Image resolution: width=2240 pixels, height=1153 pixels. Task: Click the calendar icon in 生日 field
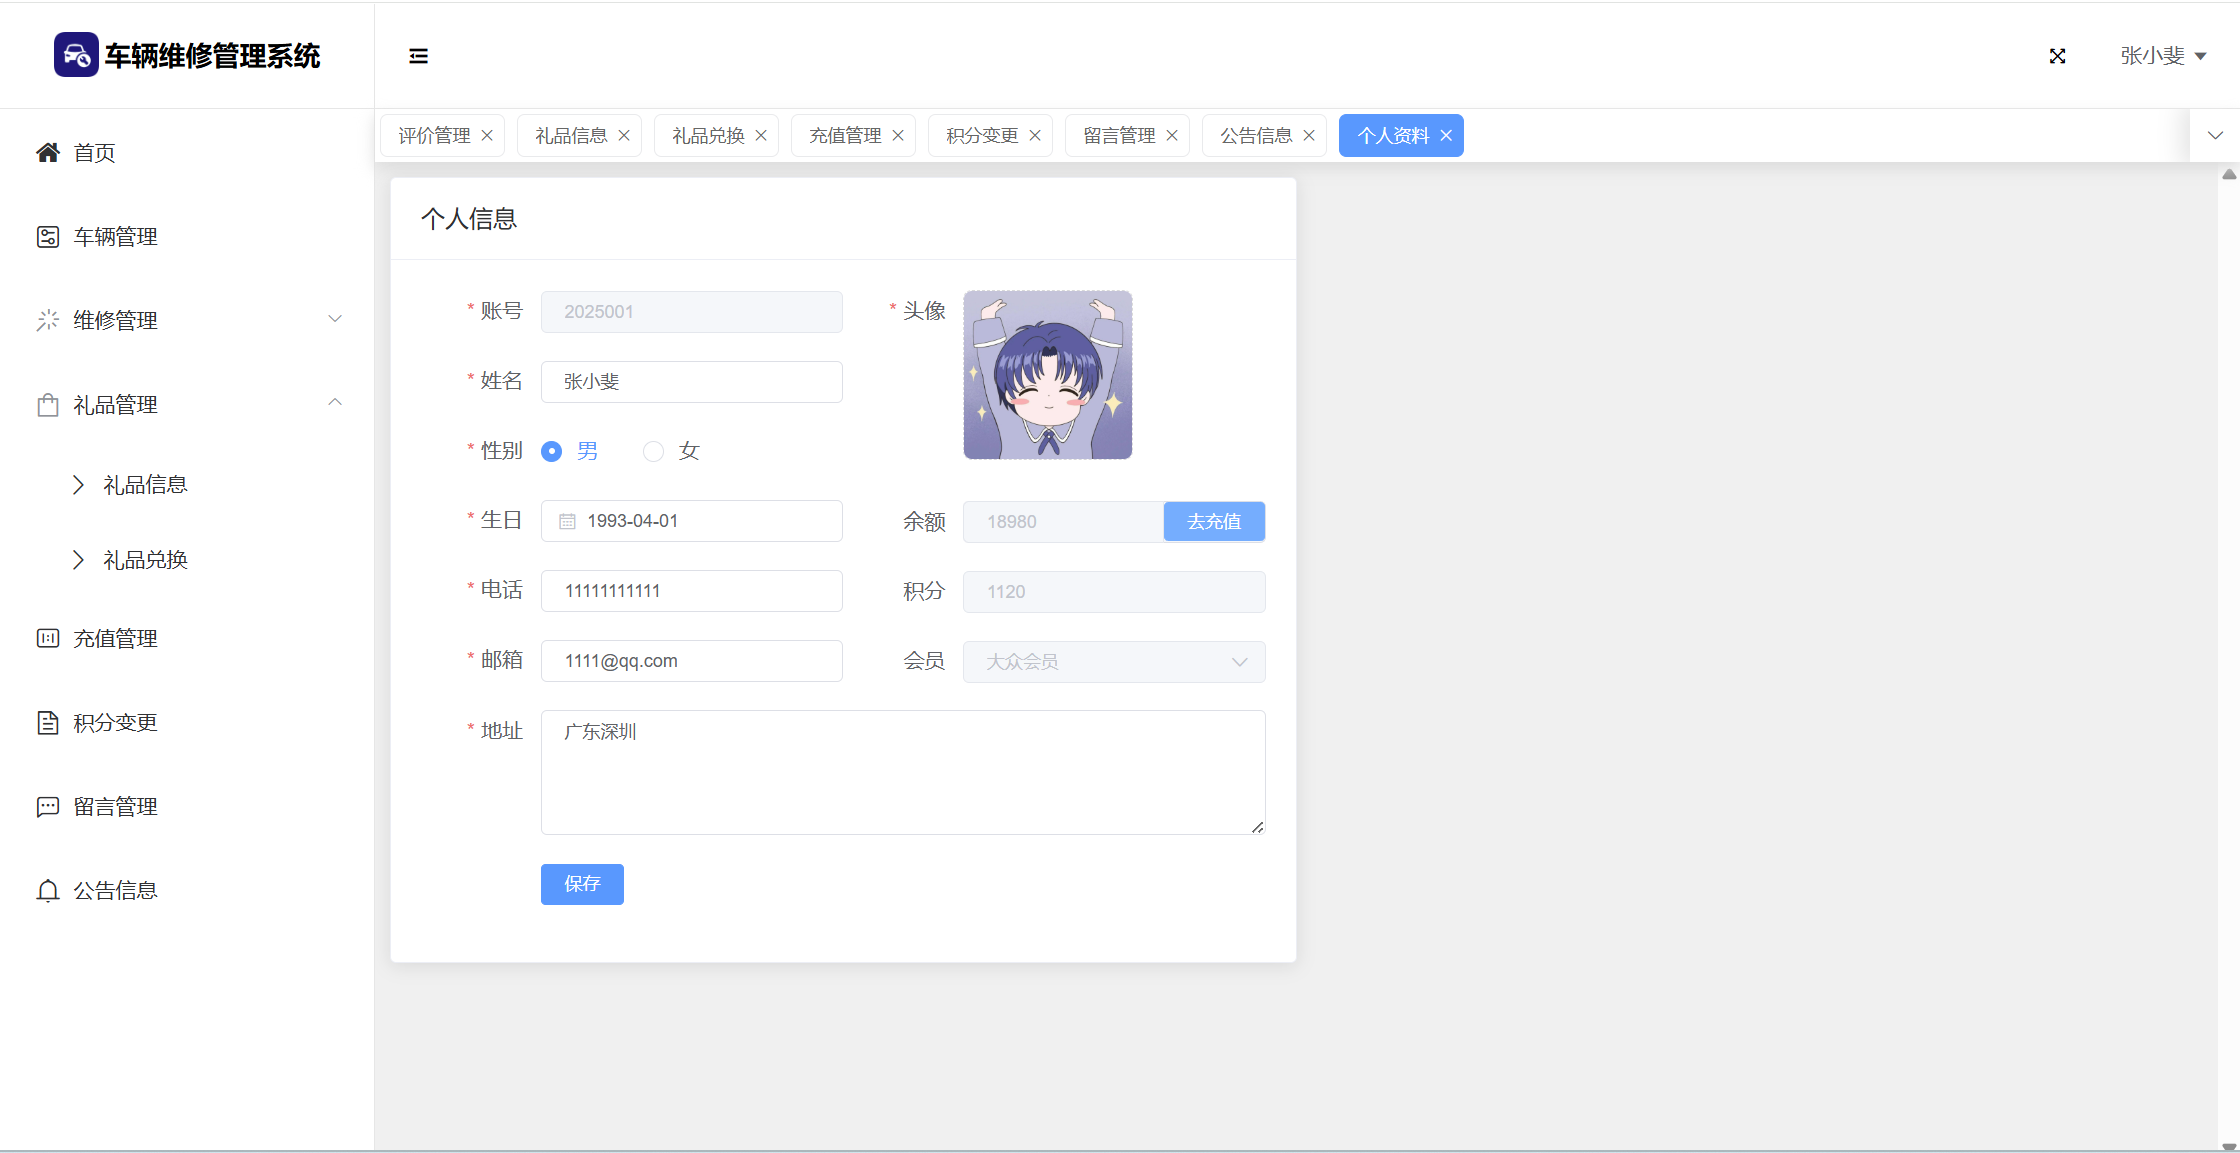click(x=567, y=521)
